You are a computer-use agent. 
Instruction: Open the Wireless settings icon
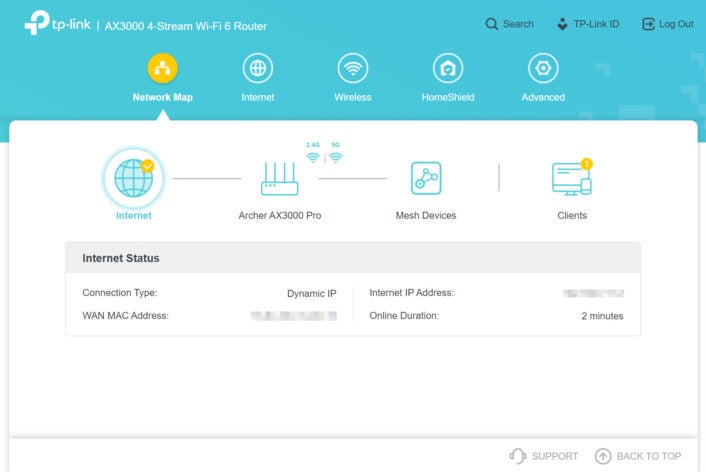click(352, 68)
